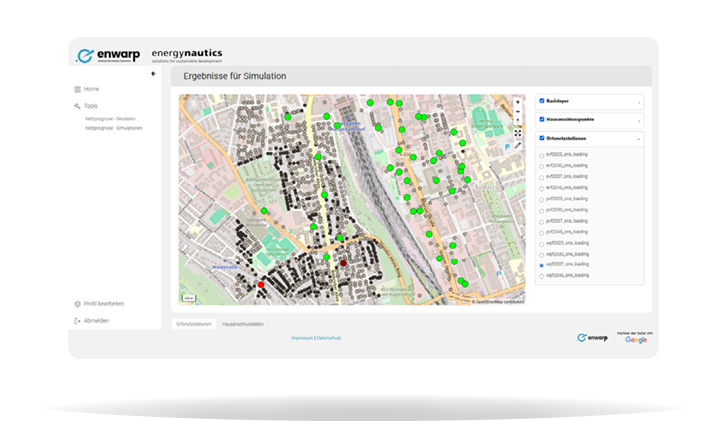727x421 pixels.
Task: Click the footer enwarp logo
Action: 592,338
